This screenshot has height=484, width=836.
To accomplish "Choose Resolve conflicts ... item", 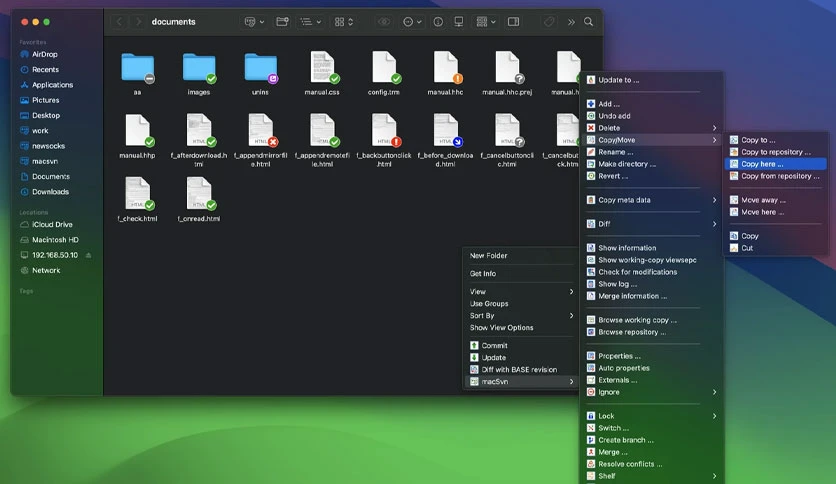I will tap(652, 464).
